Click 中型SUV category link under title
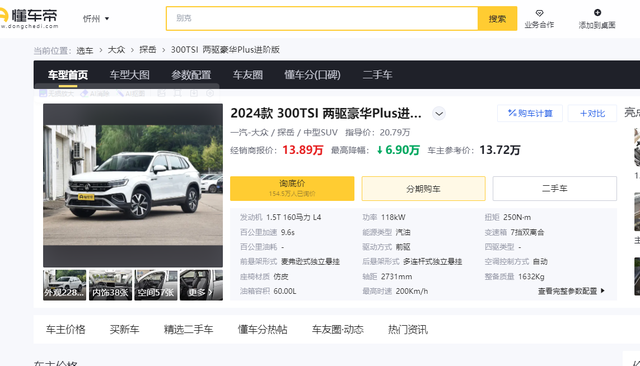Image resolution: width=640 pixels, height=366 pixels. point(320,132)
